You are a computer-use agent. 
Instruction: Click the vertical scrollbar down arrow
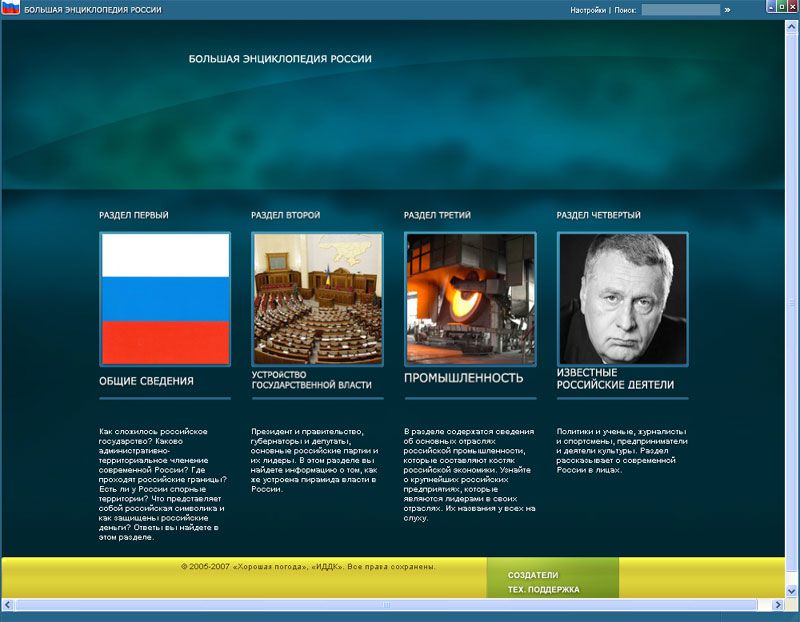tap(792, 591)
